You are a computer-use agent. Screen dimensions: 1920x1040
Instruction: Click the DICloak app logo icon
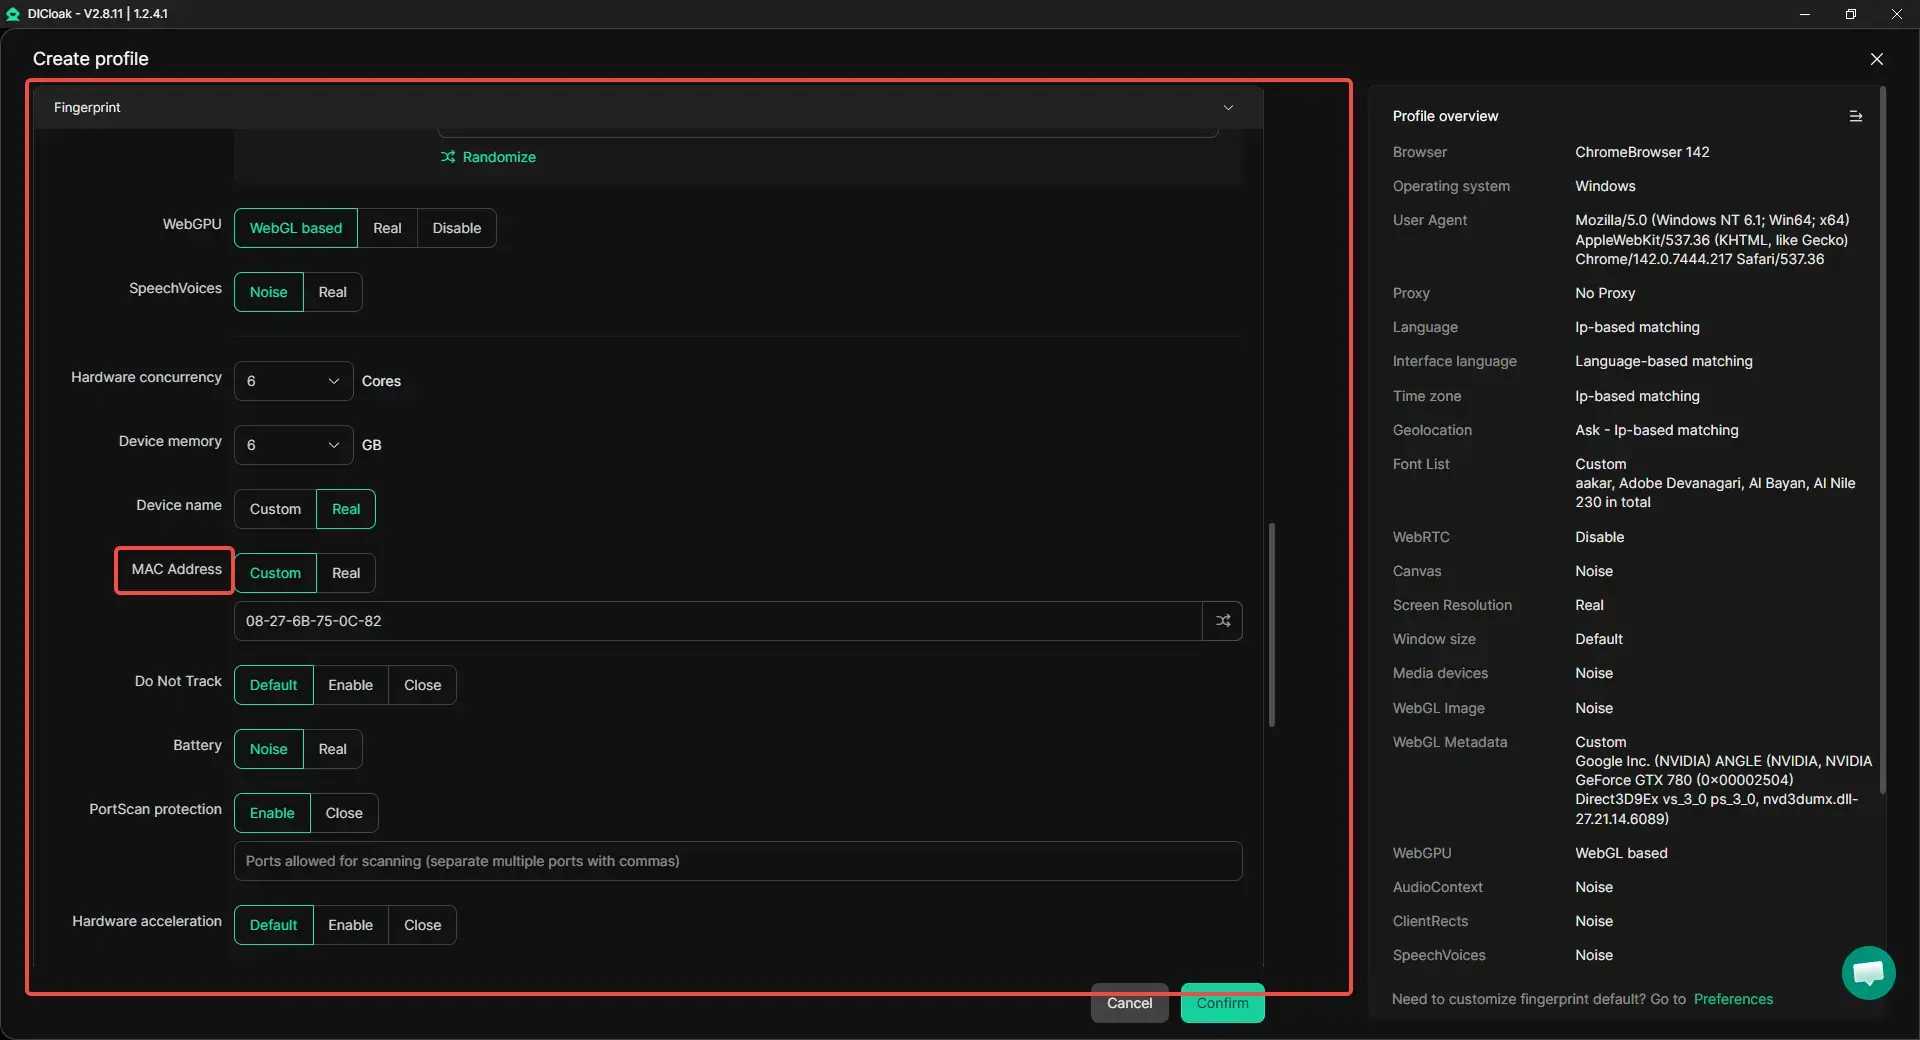tap(13, 14)
